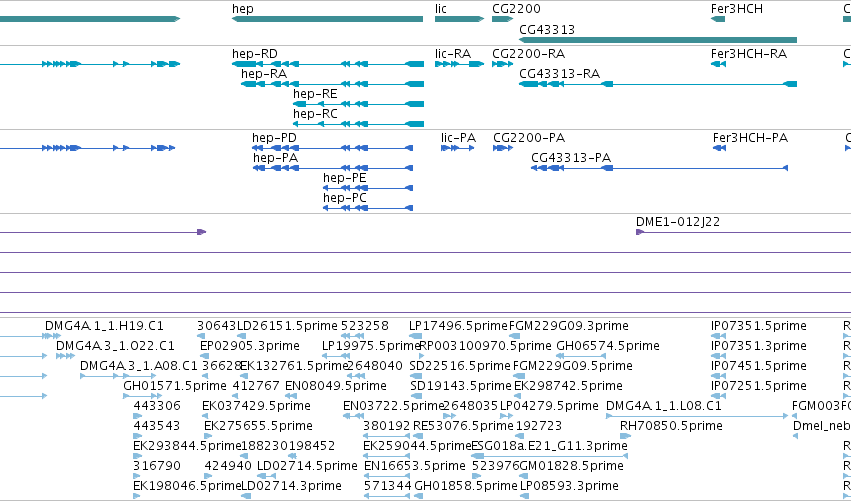851x501 pixels.
Task: Select the DMG4A.1_1.L08.C1 feature
Action: click(697, 416)
